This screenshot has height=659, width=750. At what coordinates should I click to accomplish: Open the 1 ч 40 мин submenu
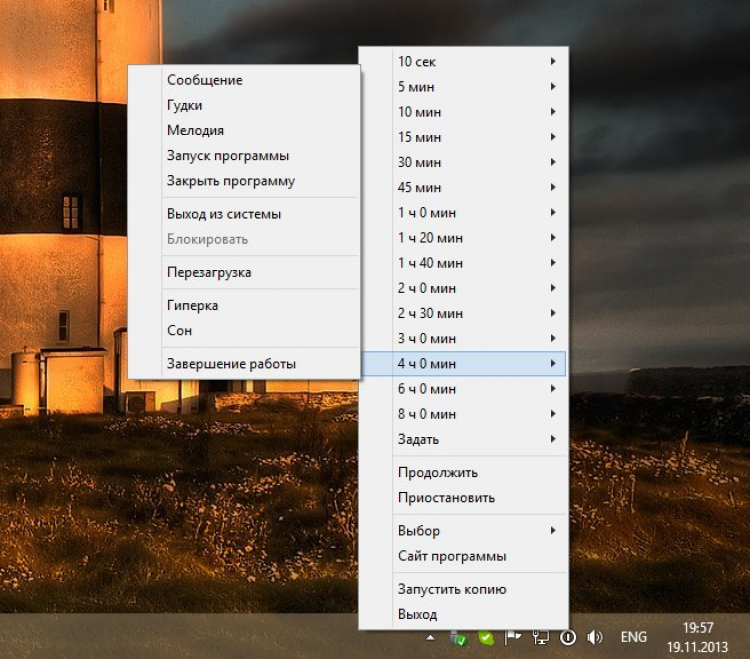(x=463, y=263)
